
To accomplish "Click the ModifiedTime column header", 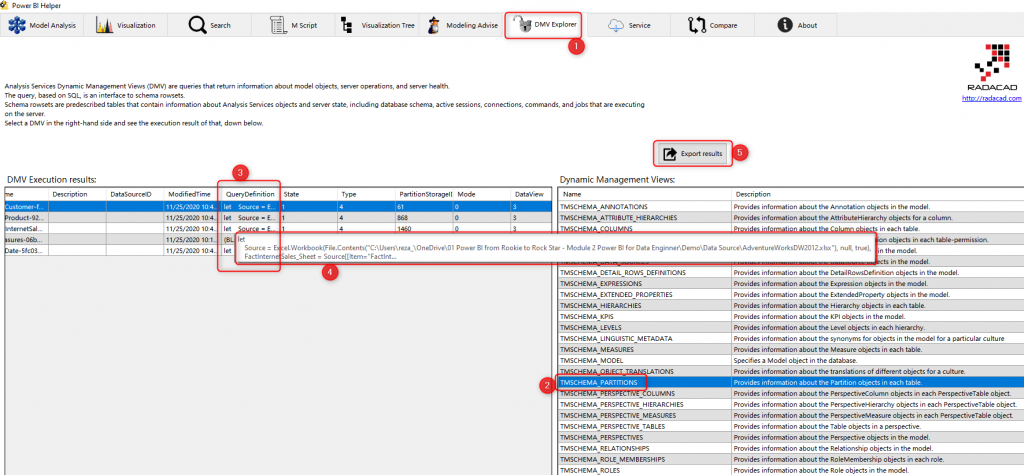I will coord(189,194).
